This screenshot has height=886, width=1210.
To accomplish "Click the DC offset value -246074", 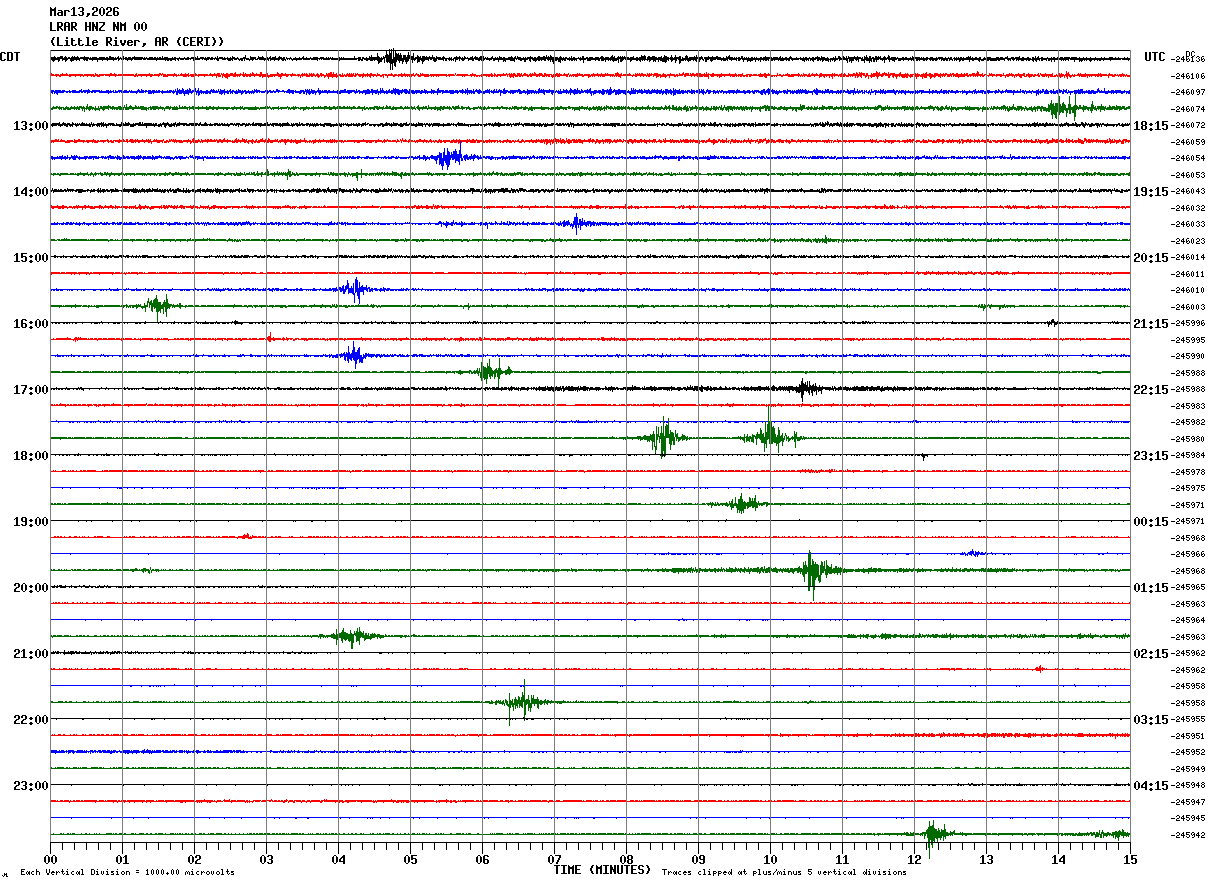I will pos(1187,109).
